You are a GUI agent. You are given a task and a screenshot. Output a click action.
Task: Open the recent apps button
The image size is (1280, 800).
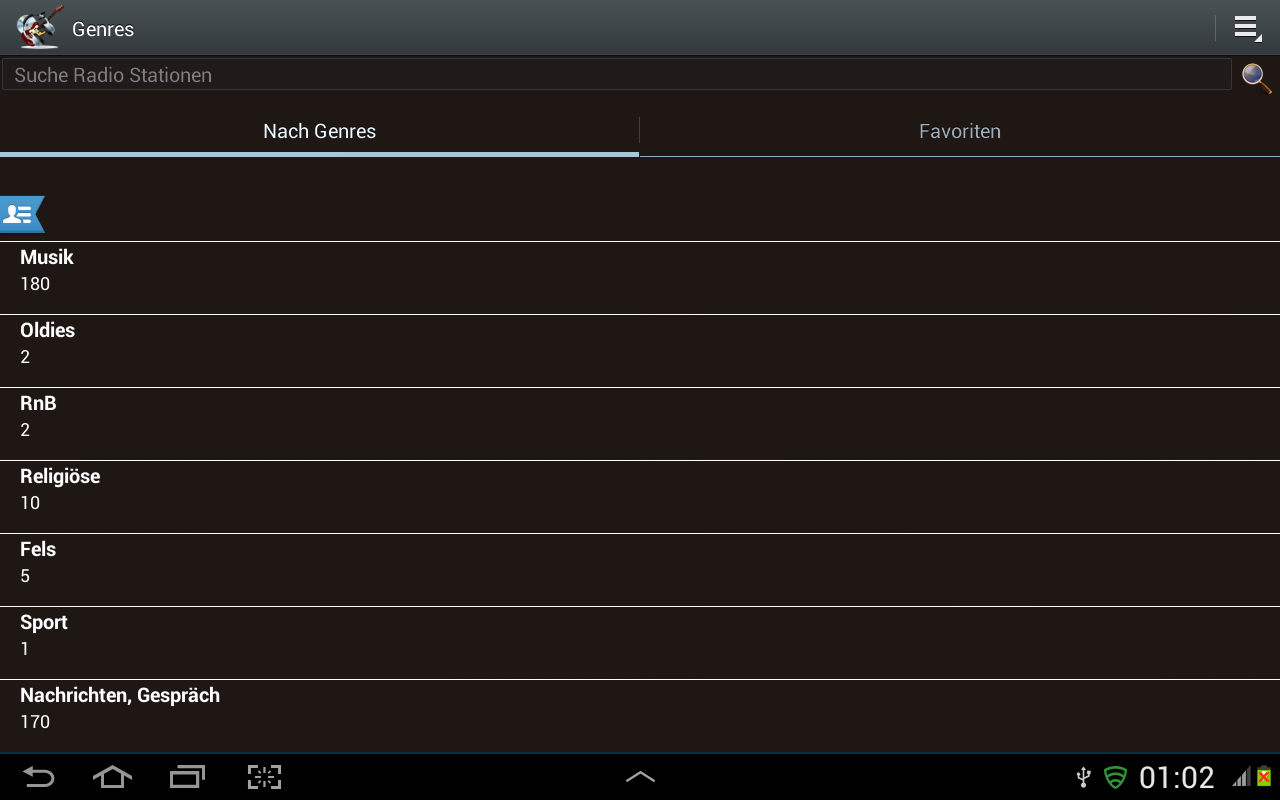click(187, 777)
